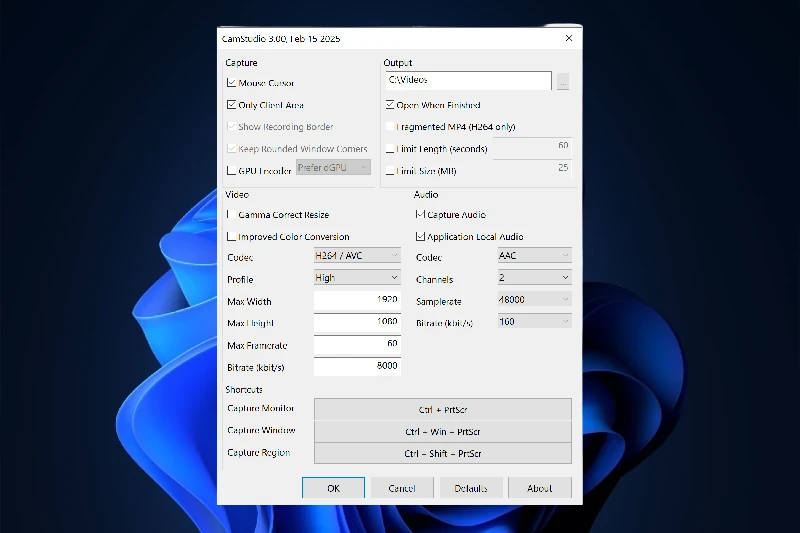Open the Prefer dGPU dropdown
The width and height of the screenshot is (800, 533).
(333, 167)
